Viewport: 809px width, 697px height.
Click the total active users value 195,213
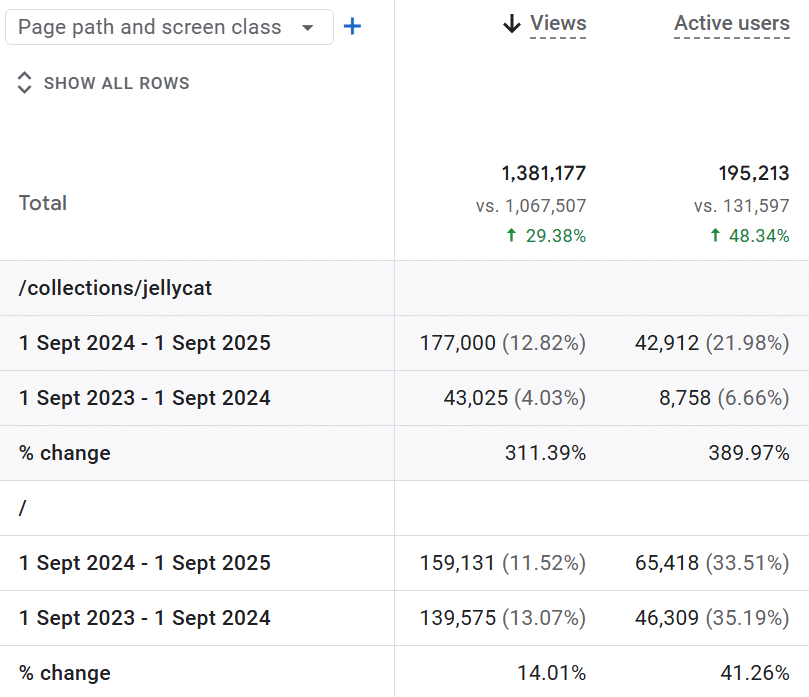coord(753,174)
